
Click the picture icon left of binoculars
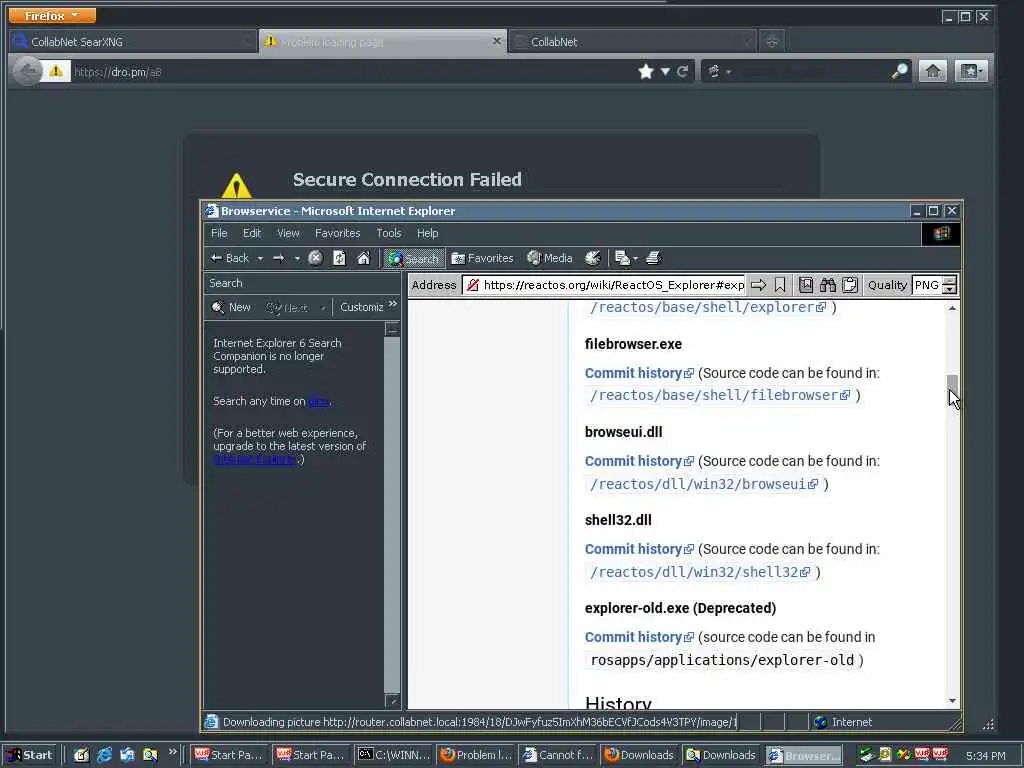806,285
